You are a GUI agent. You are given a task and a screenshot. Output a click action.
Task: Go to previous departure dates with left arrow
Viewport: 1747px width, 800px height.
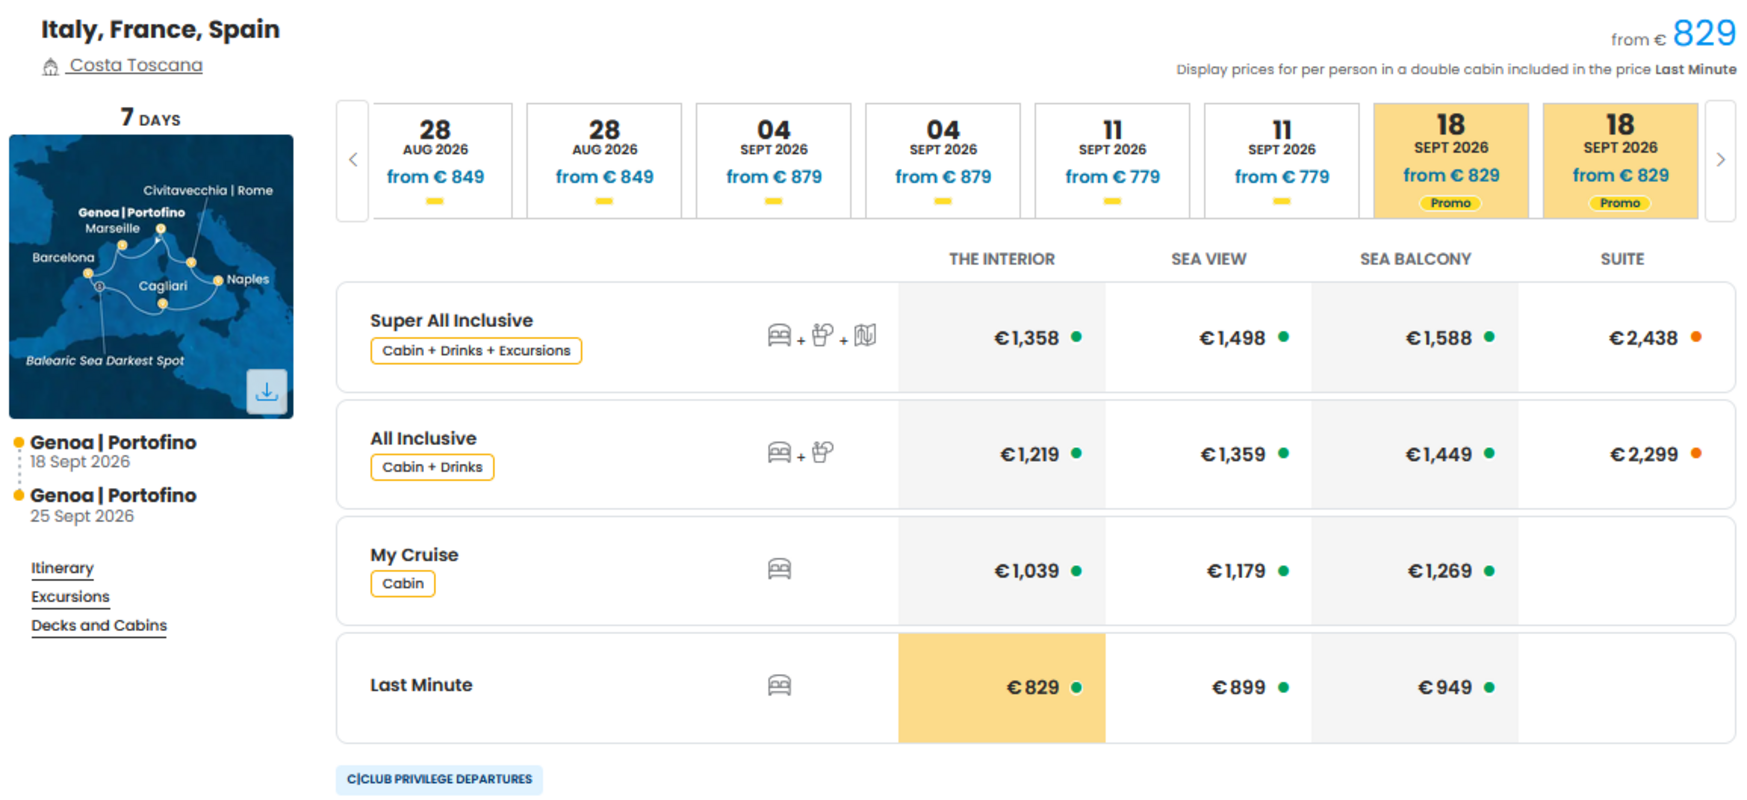pyautogui.click(x=353, y=160)
